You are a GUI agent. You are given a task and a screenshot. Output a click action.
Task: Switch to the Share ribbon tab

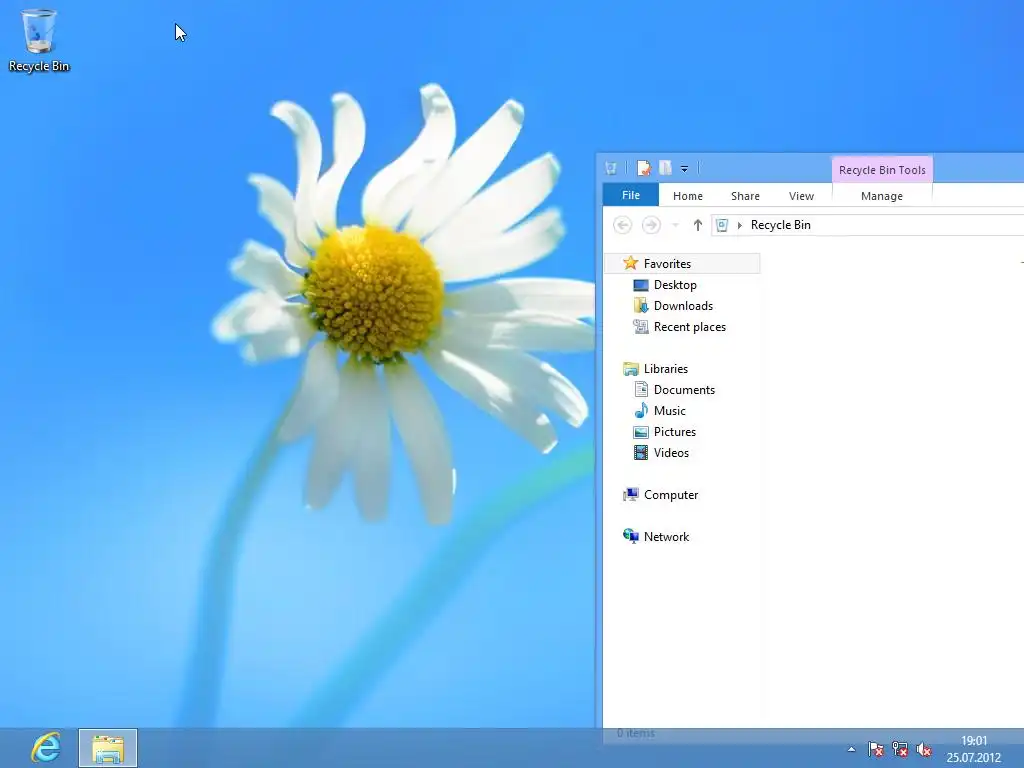pyautogui.click(x=745, y=196)
